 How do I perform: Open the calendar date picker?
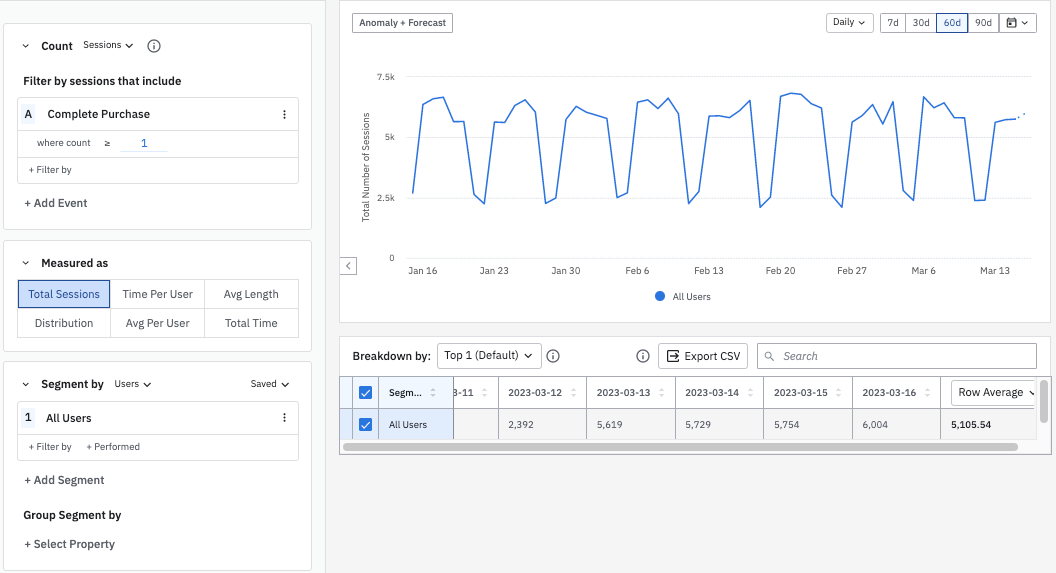1019,23
